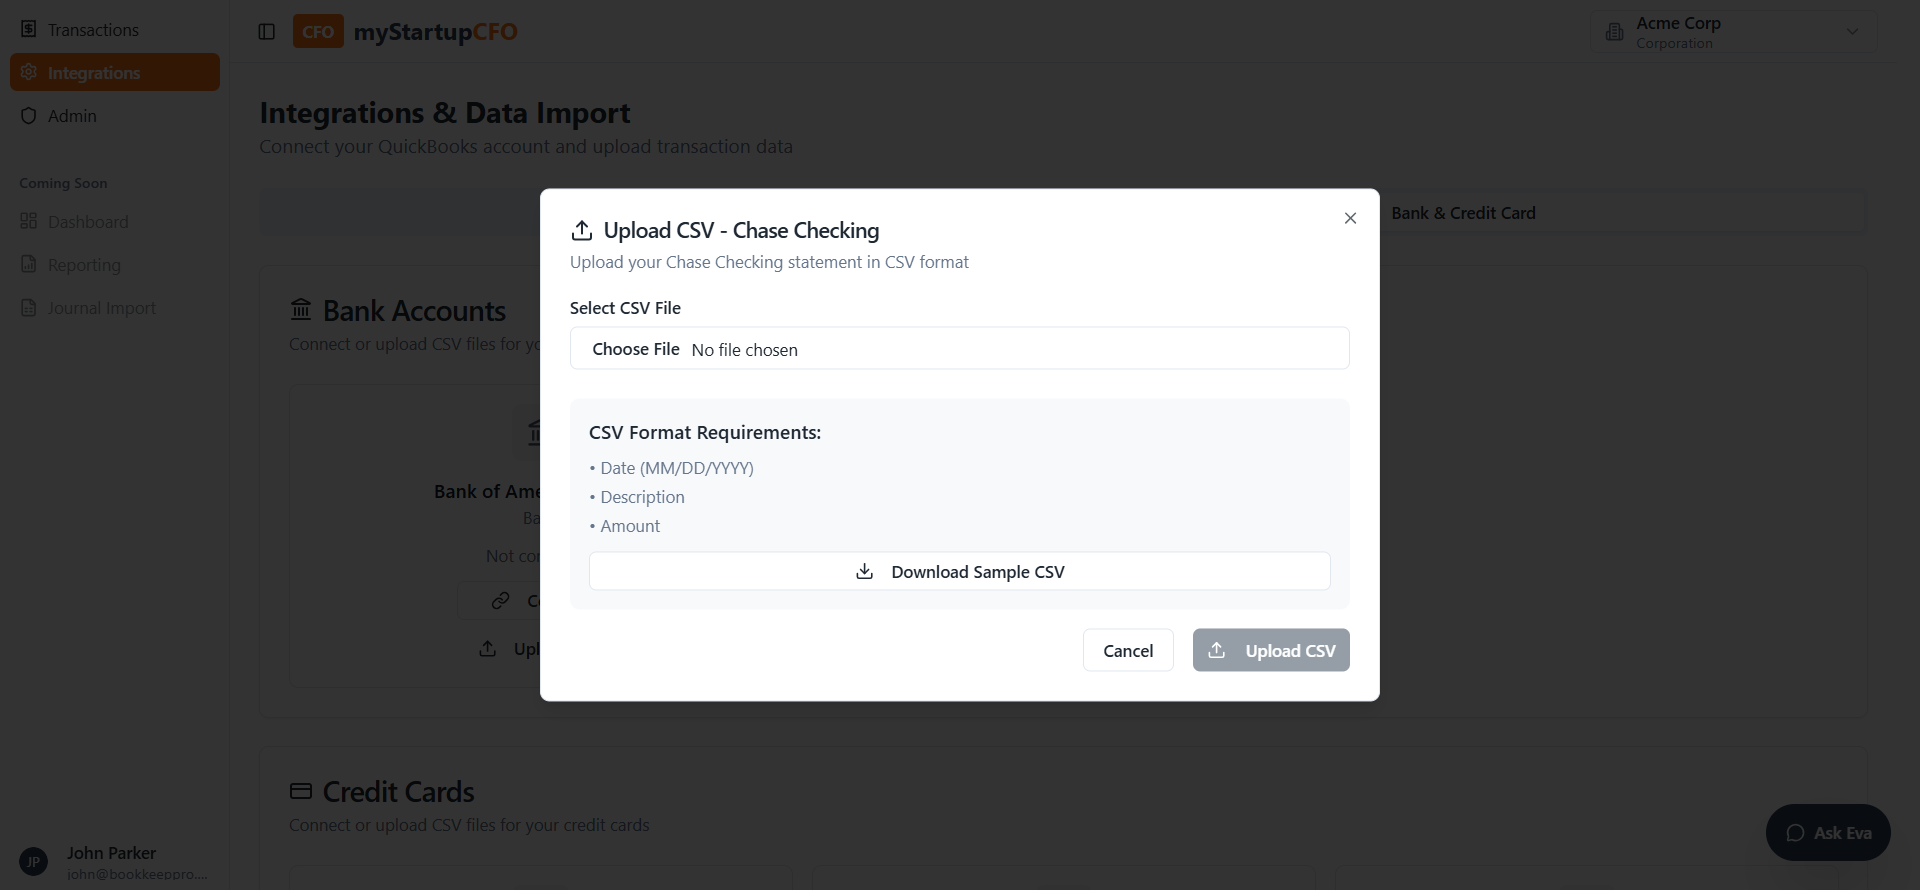Click the Upload CSV submit button
This screenshot has height=890, width=1920.
click(x=1270, y=651)
